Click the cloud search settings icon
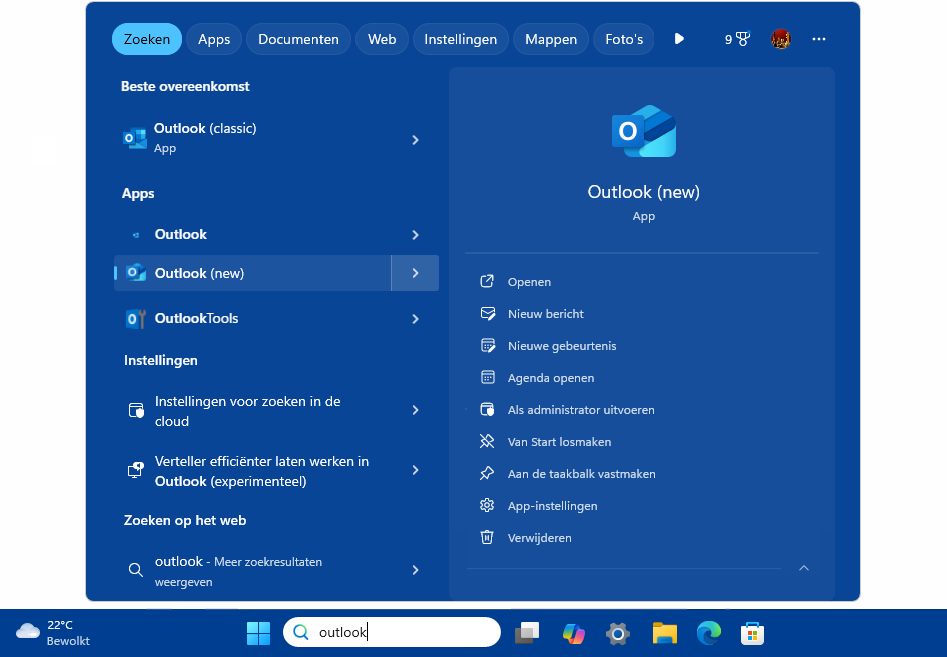This screenshot has height=657, width=947. point(136,411)
